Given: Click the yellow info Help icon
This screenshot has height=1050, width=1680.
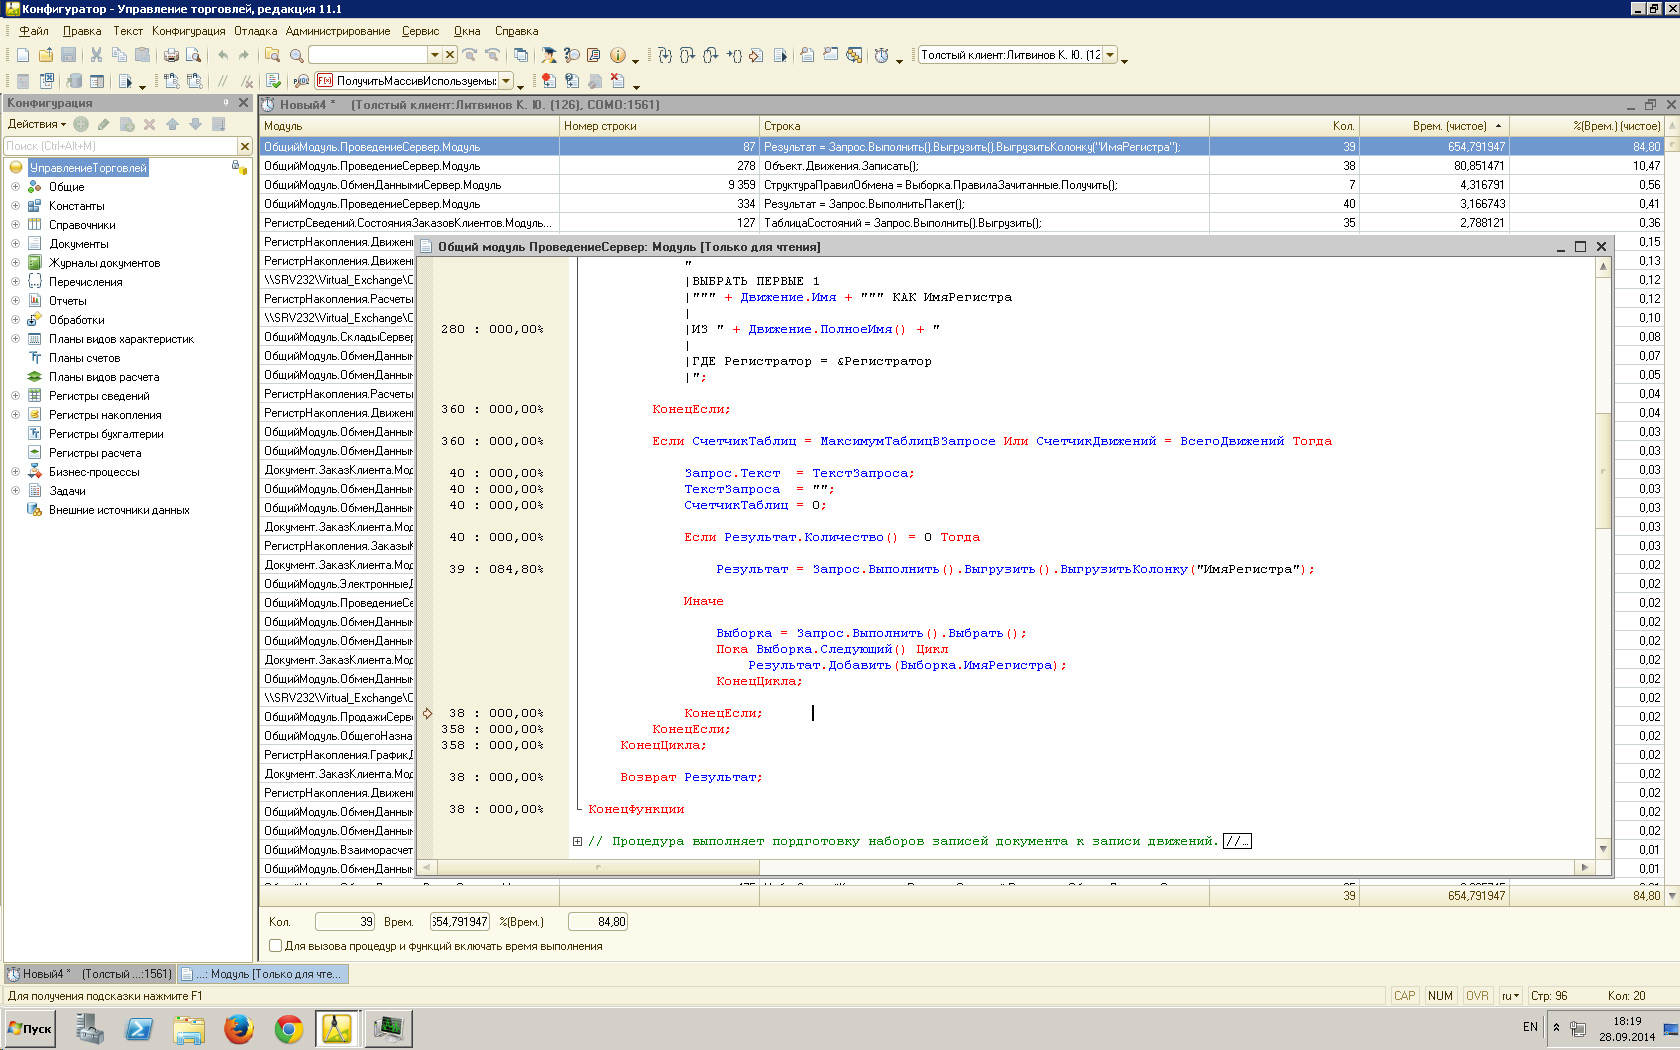Looking at the screenshot, I should pyautogui.click(x=618, y=55).
